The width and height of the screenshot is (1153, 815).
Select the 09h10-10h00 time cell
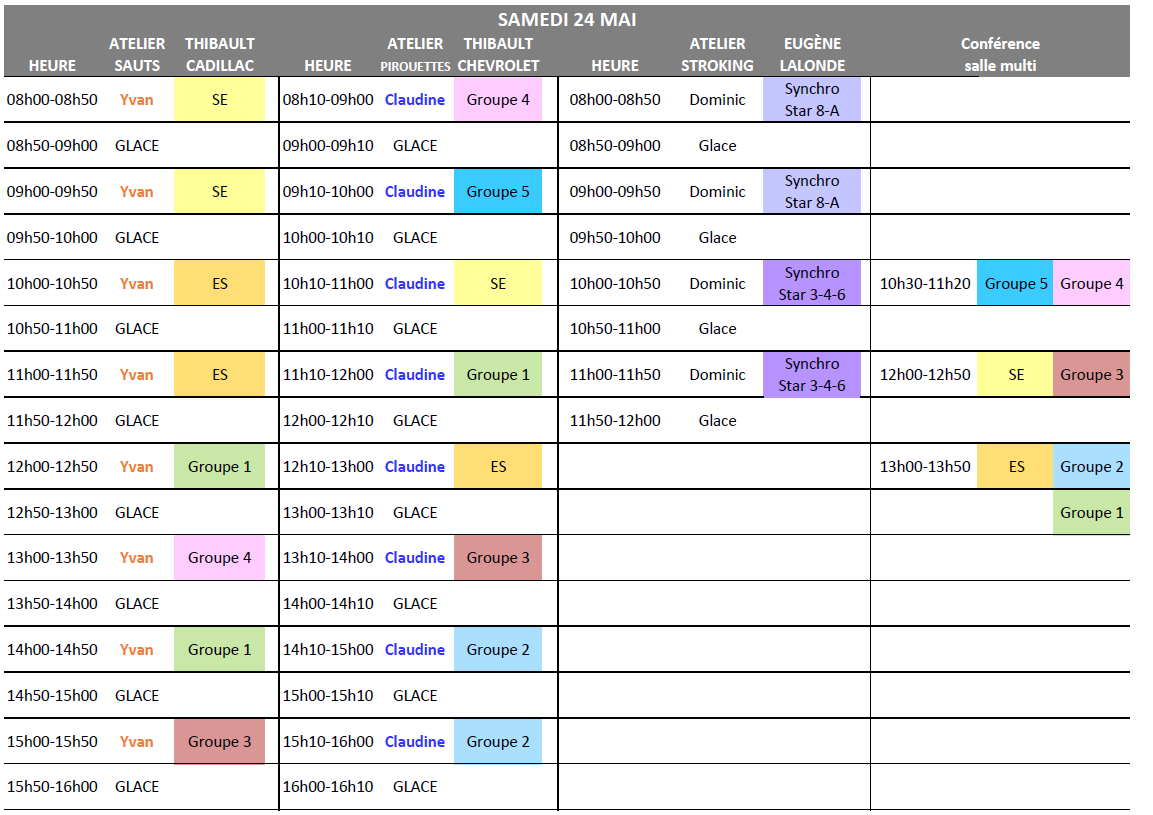328,192
